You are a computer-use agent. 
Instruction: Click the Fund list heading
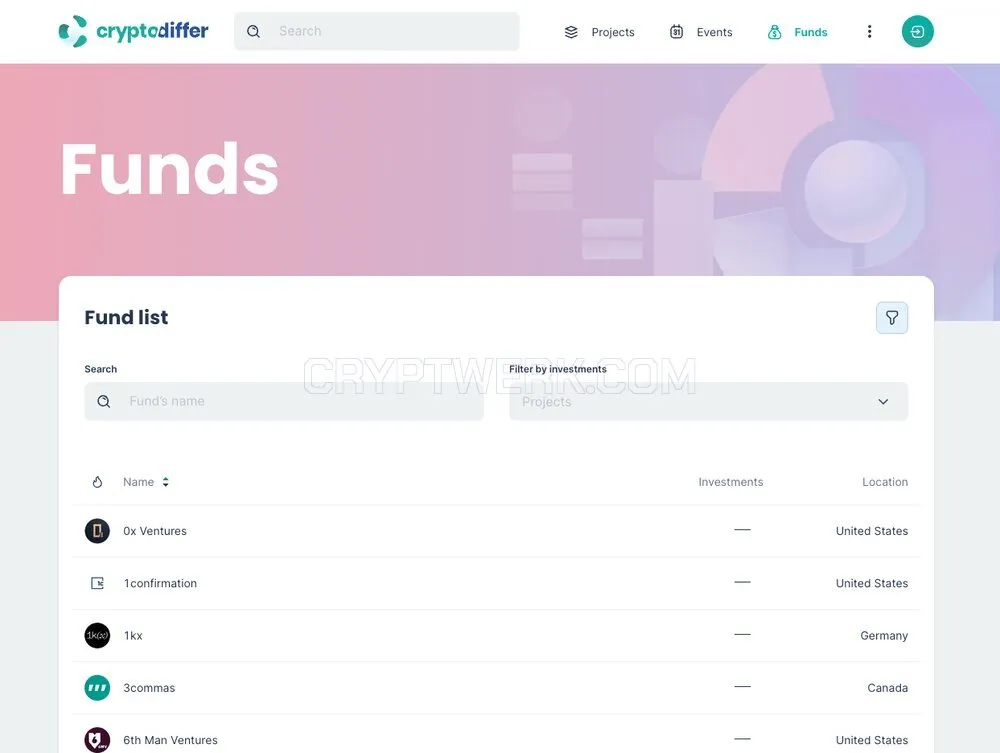[126, 317]
